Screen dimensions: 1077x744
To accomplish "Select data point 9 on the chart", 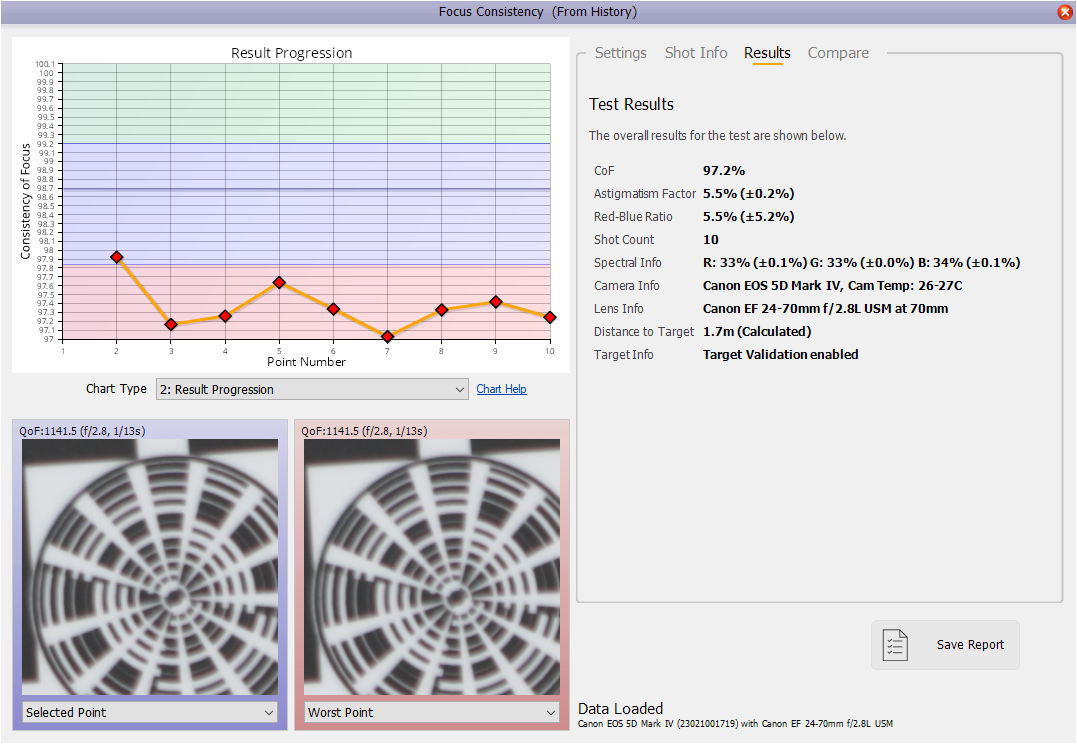I will tap(495, 302).
